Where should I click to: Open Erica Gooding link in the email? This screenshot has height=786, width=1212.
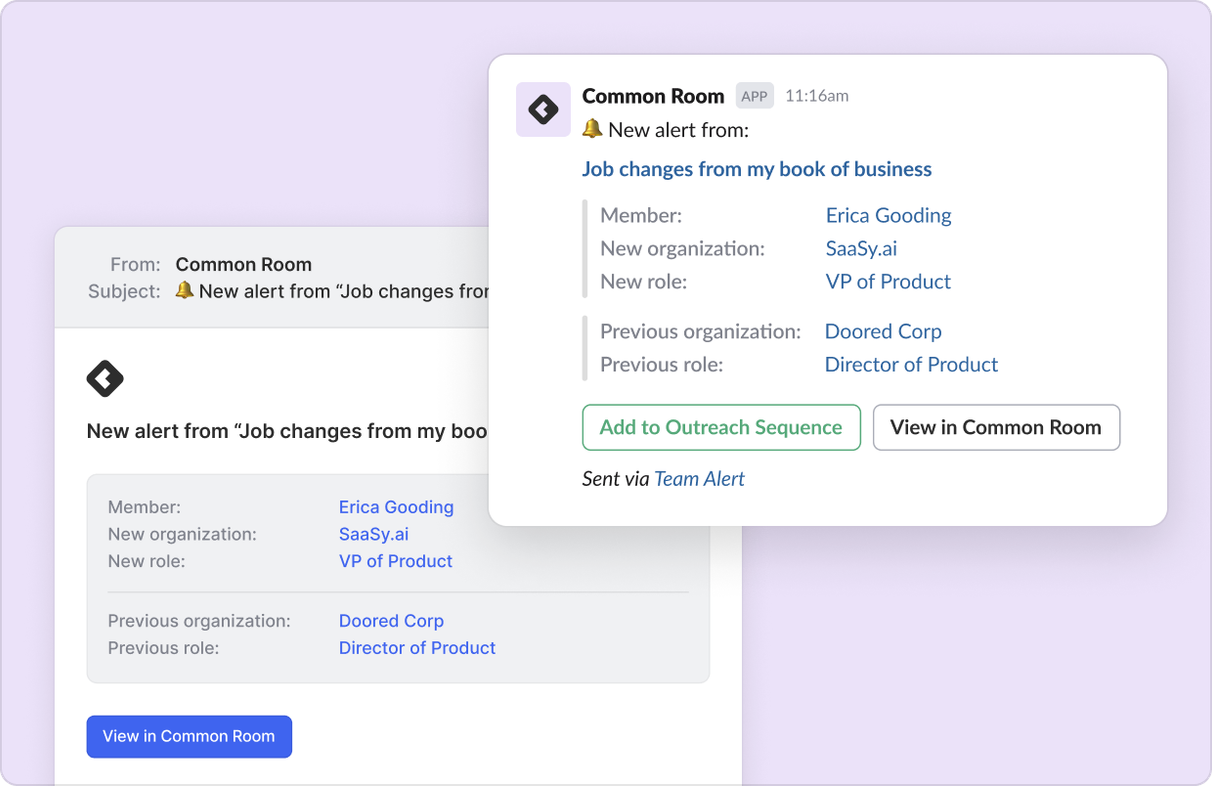point(396,507)
